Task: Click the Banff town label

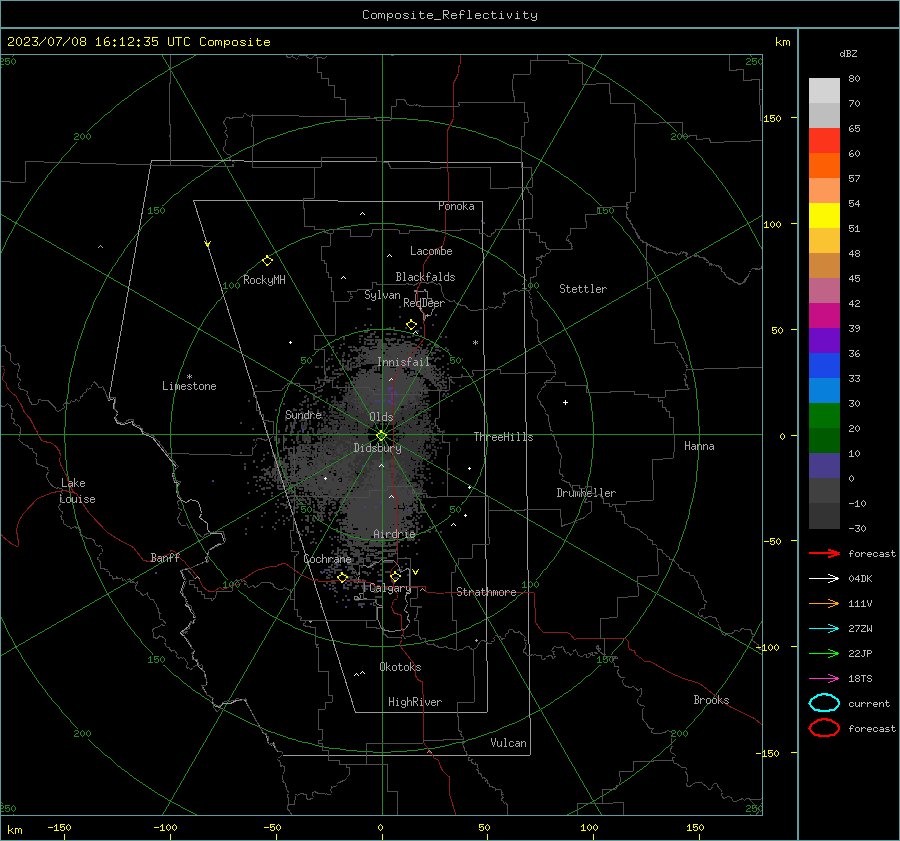Action: 165,557
